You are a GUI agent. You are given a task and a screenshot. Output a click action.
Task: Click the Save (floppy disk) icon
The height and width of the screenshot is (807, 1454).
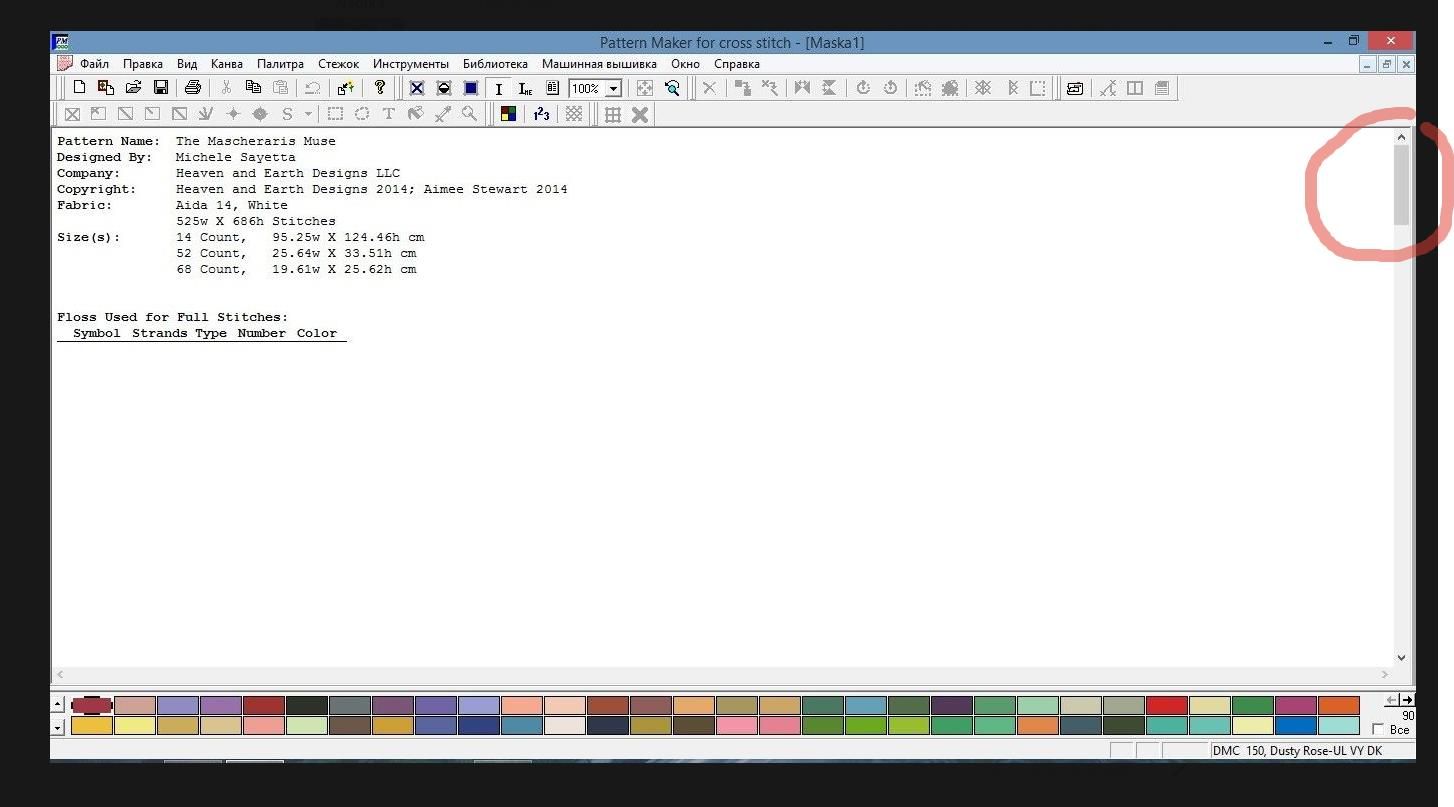(x=160, y=88)
